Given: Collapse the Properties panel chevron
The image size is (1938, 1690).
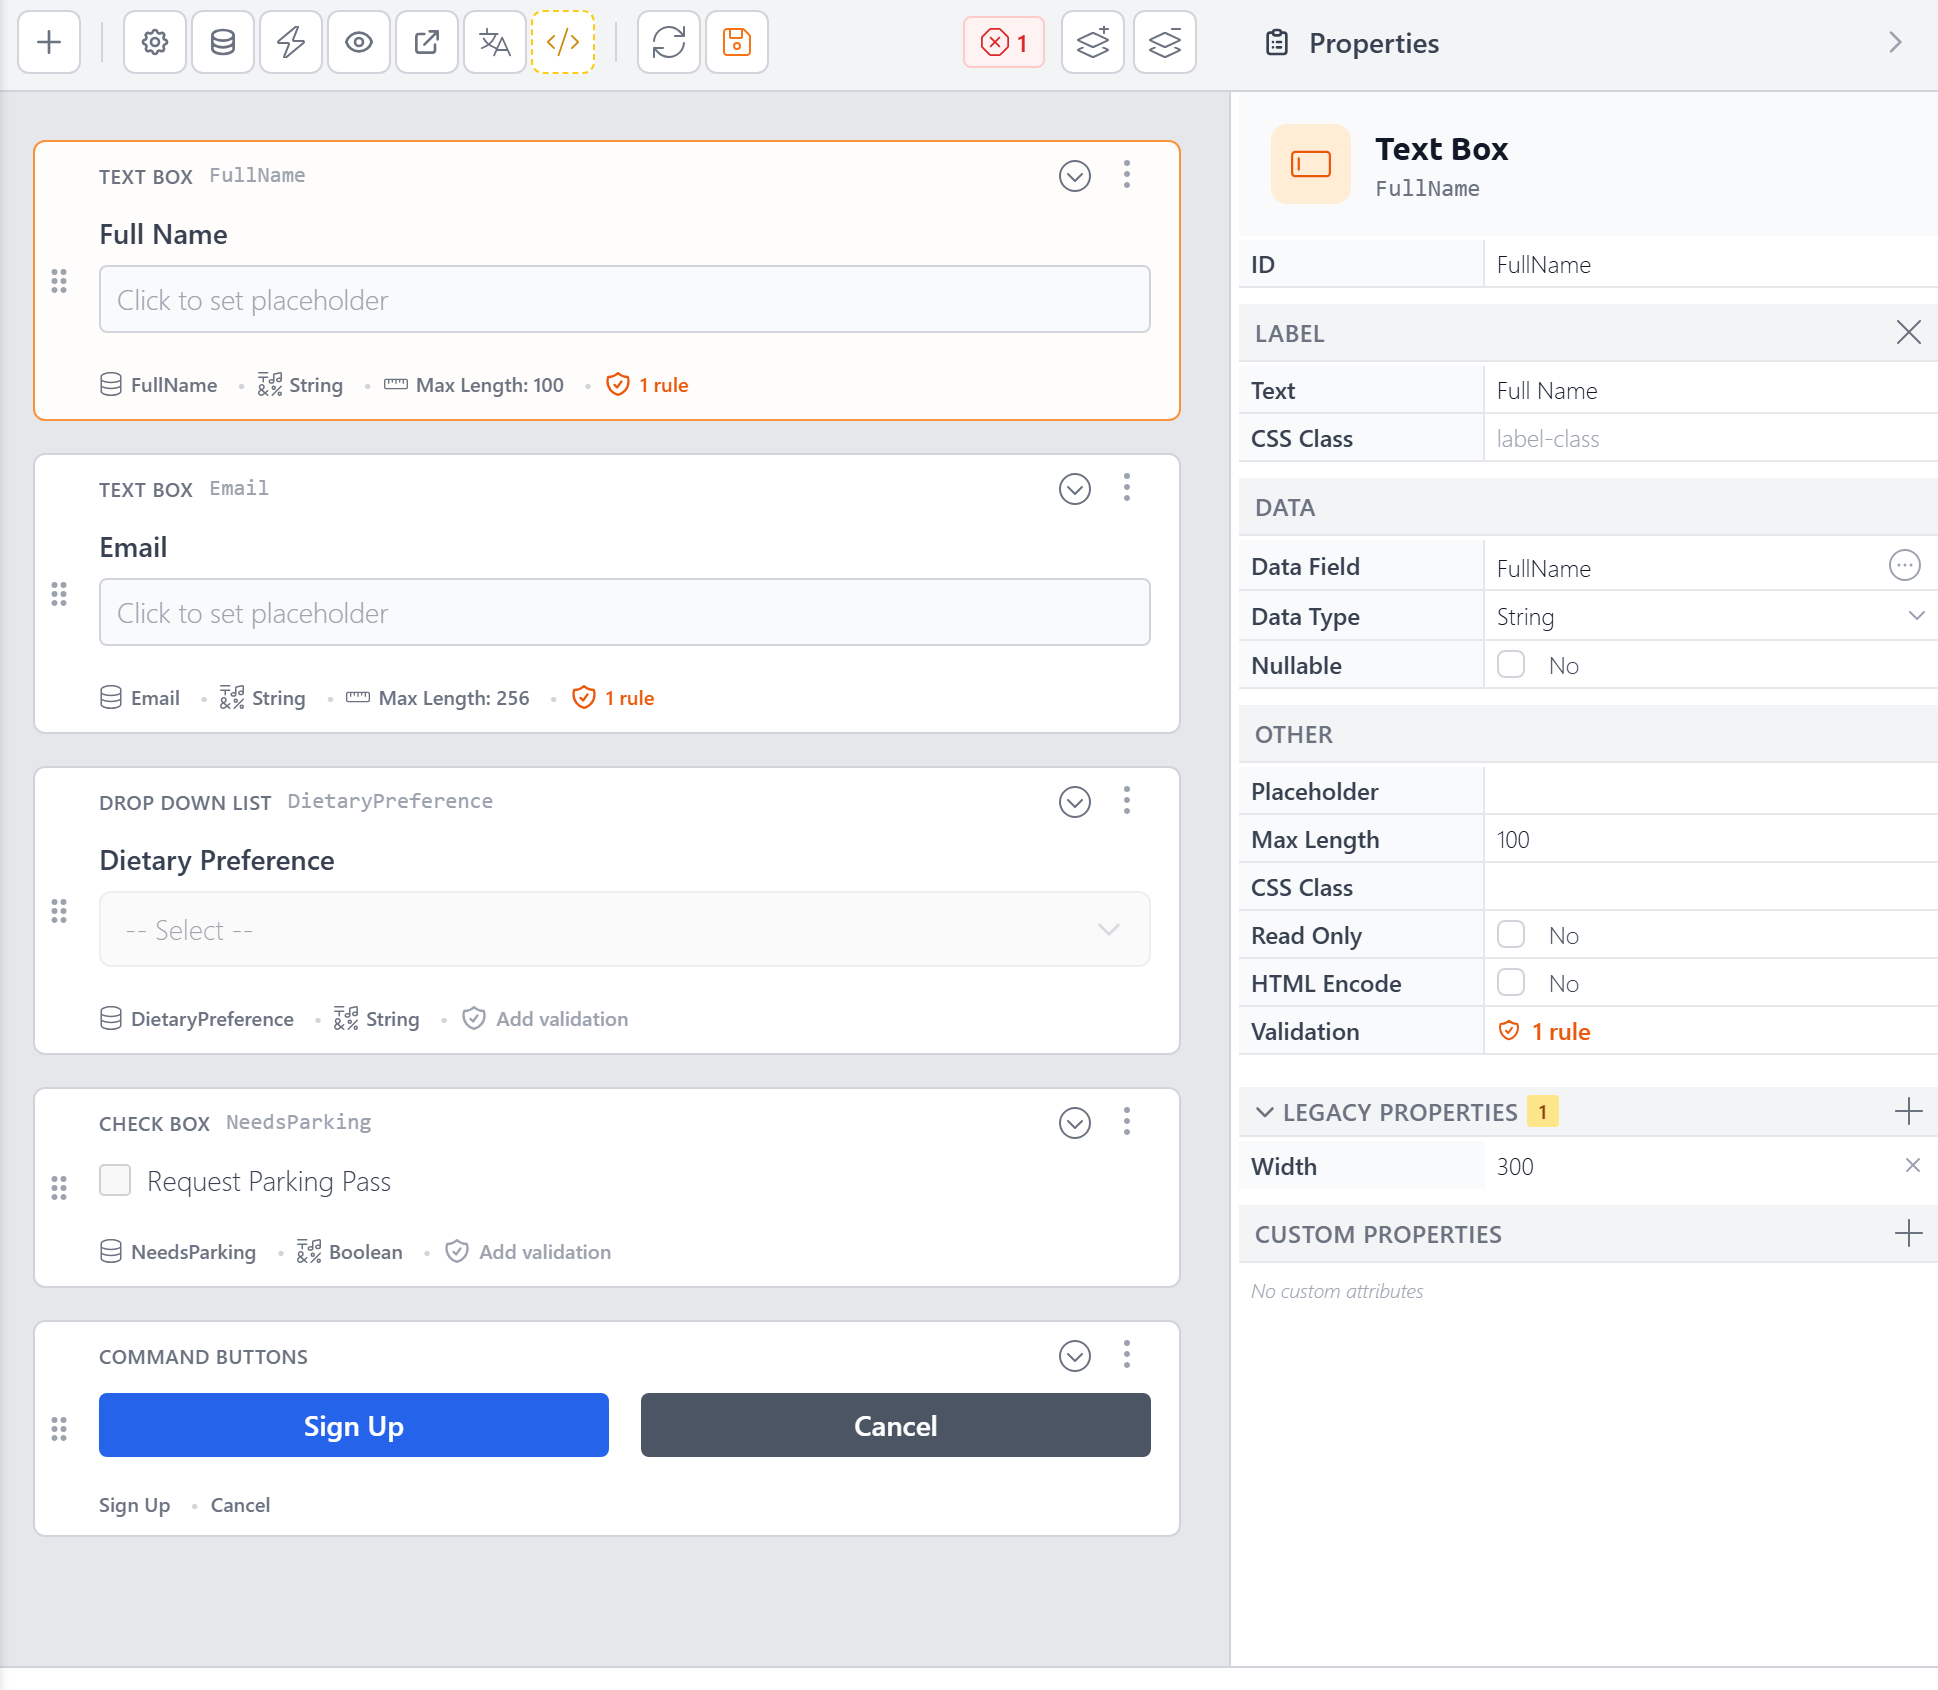Looking at the screenshot, I should 1895,42.
